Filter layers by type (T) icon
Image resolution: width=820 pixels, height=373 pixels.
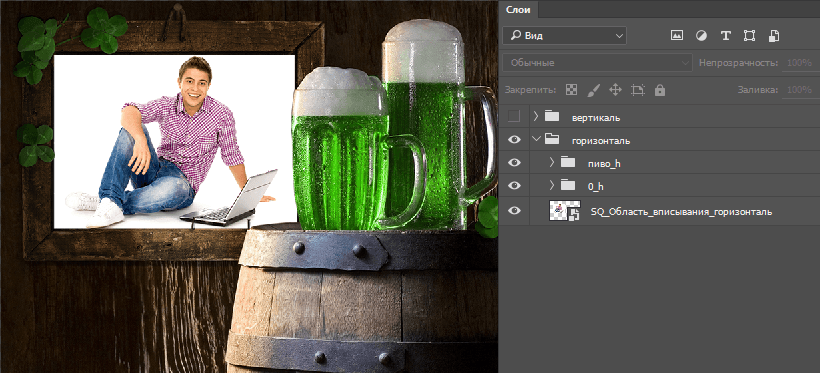(x=725, y=36)
